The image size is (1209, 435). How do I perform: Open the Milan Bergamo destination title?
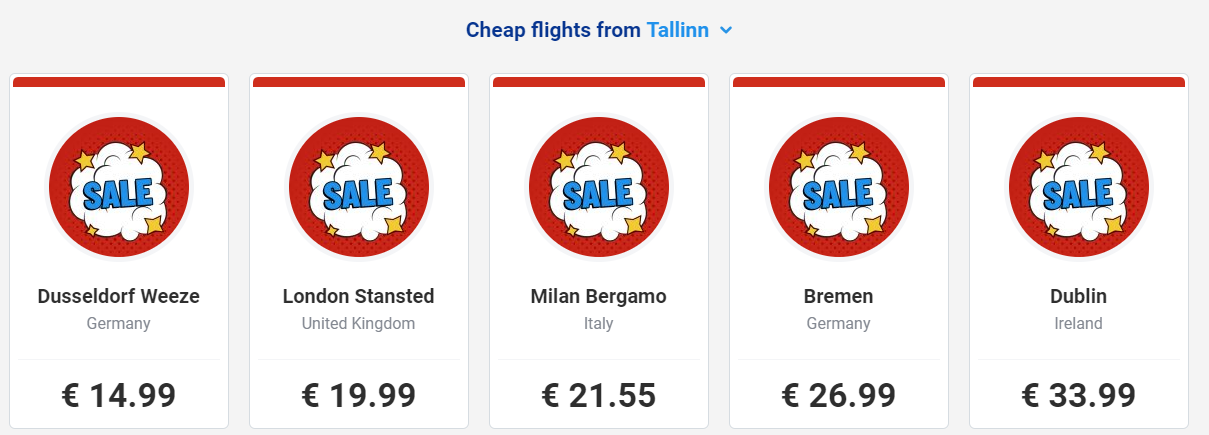pyautogui.click(x=599, y=296)
